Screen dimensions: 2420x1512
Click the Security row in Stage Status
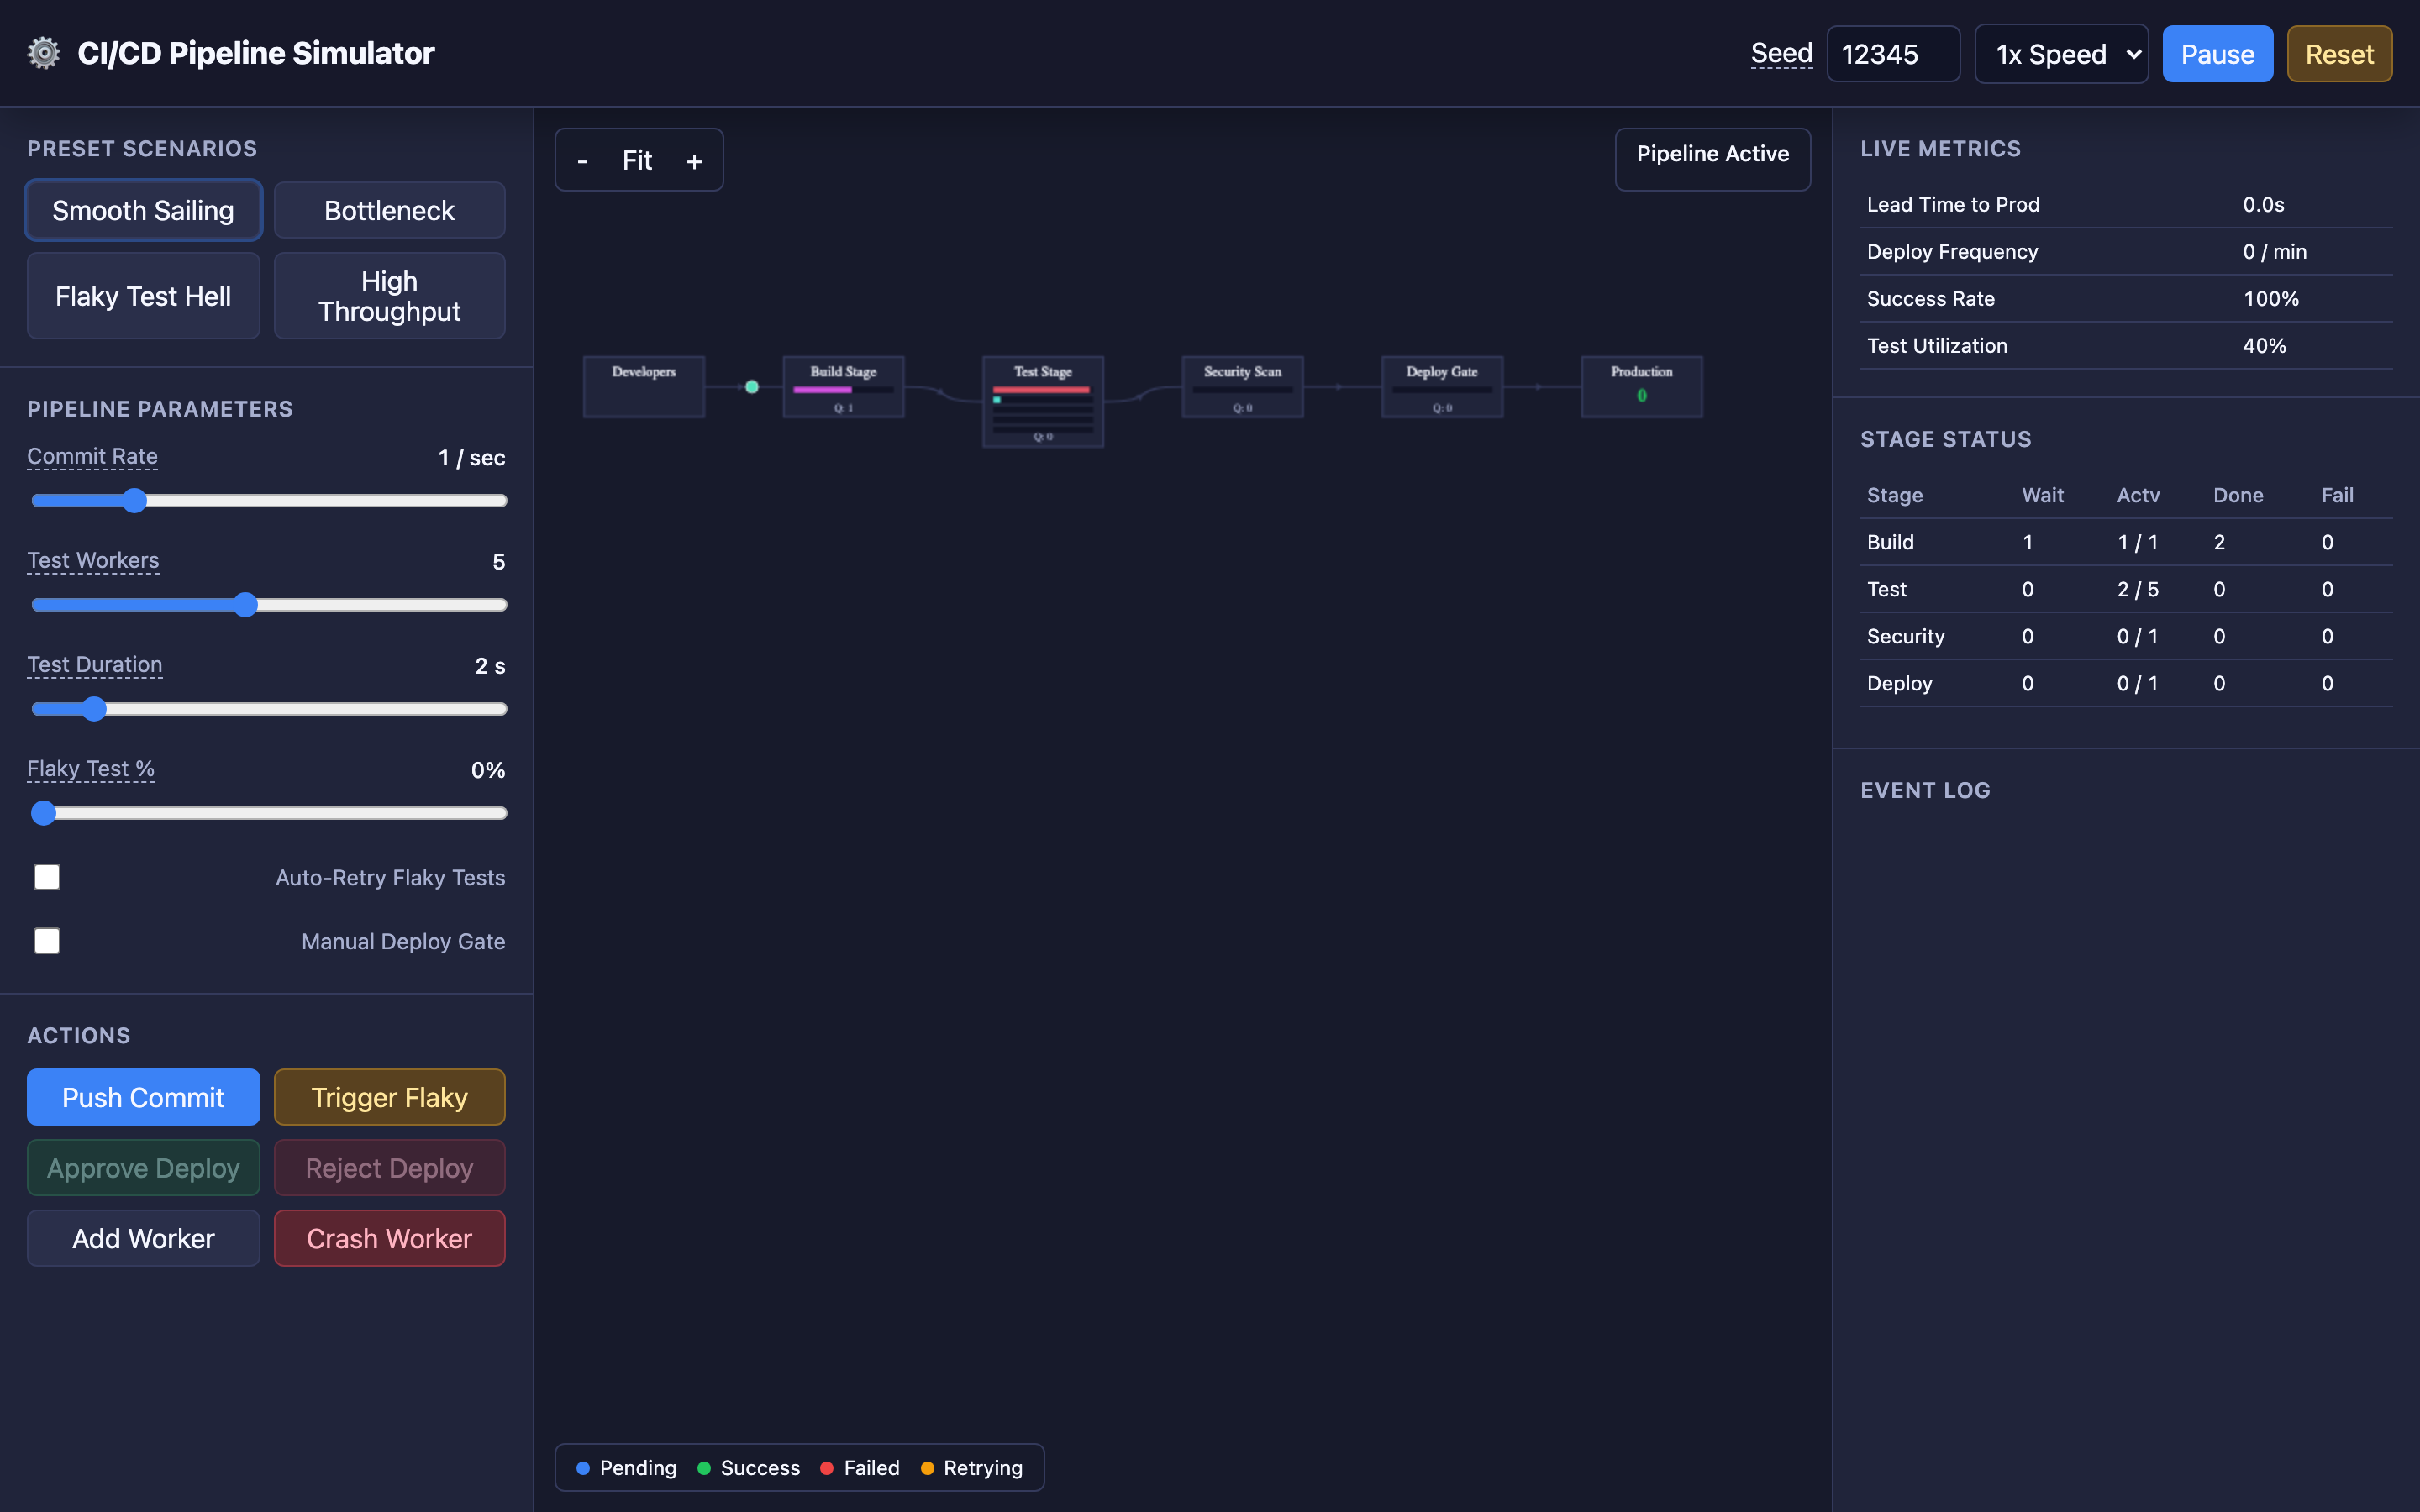2126,636
